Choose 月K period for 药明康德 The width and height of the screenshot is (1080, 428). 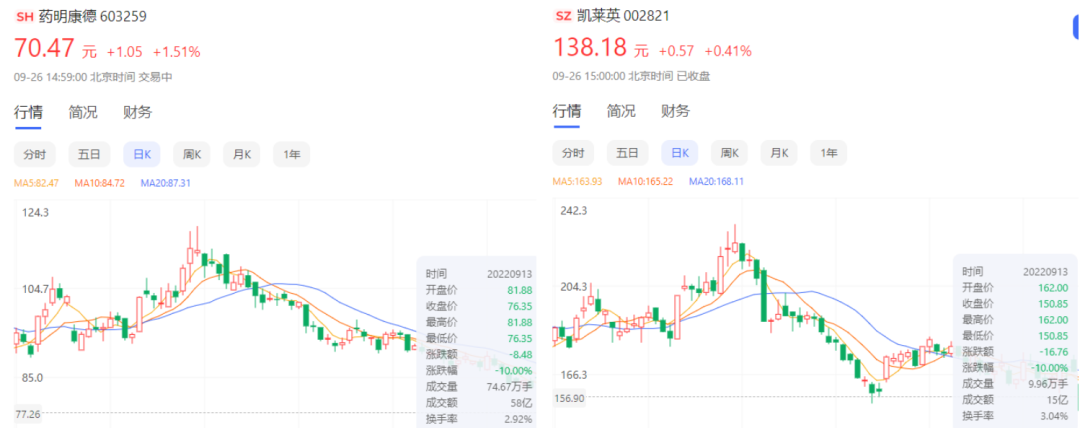click(241, 154)
